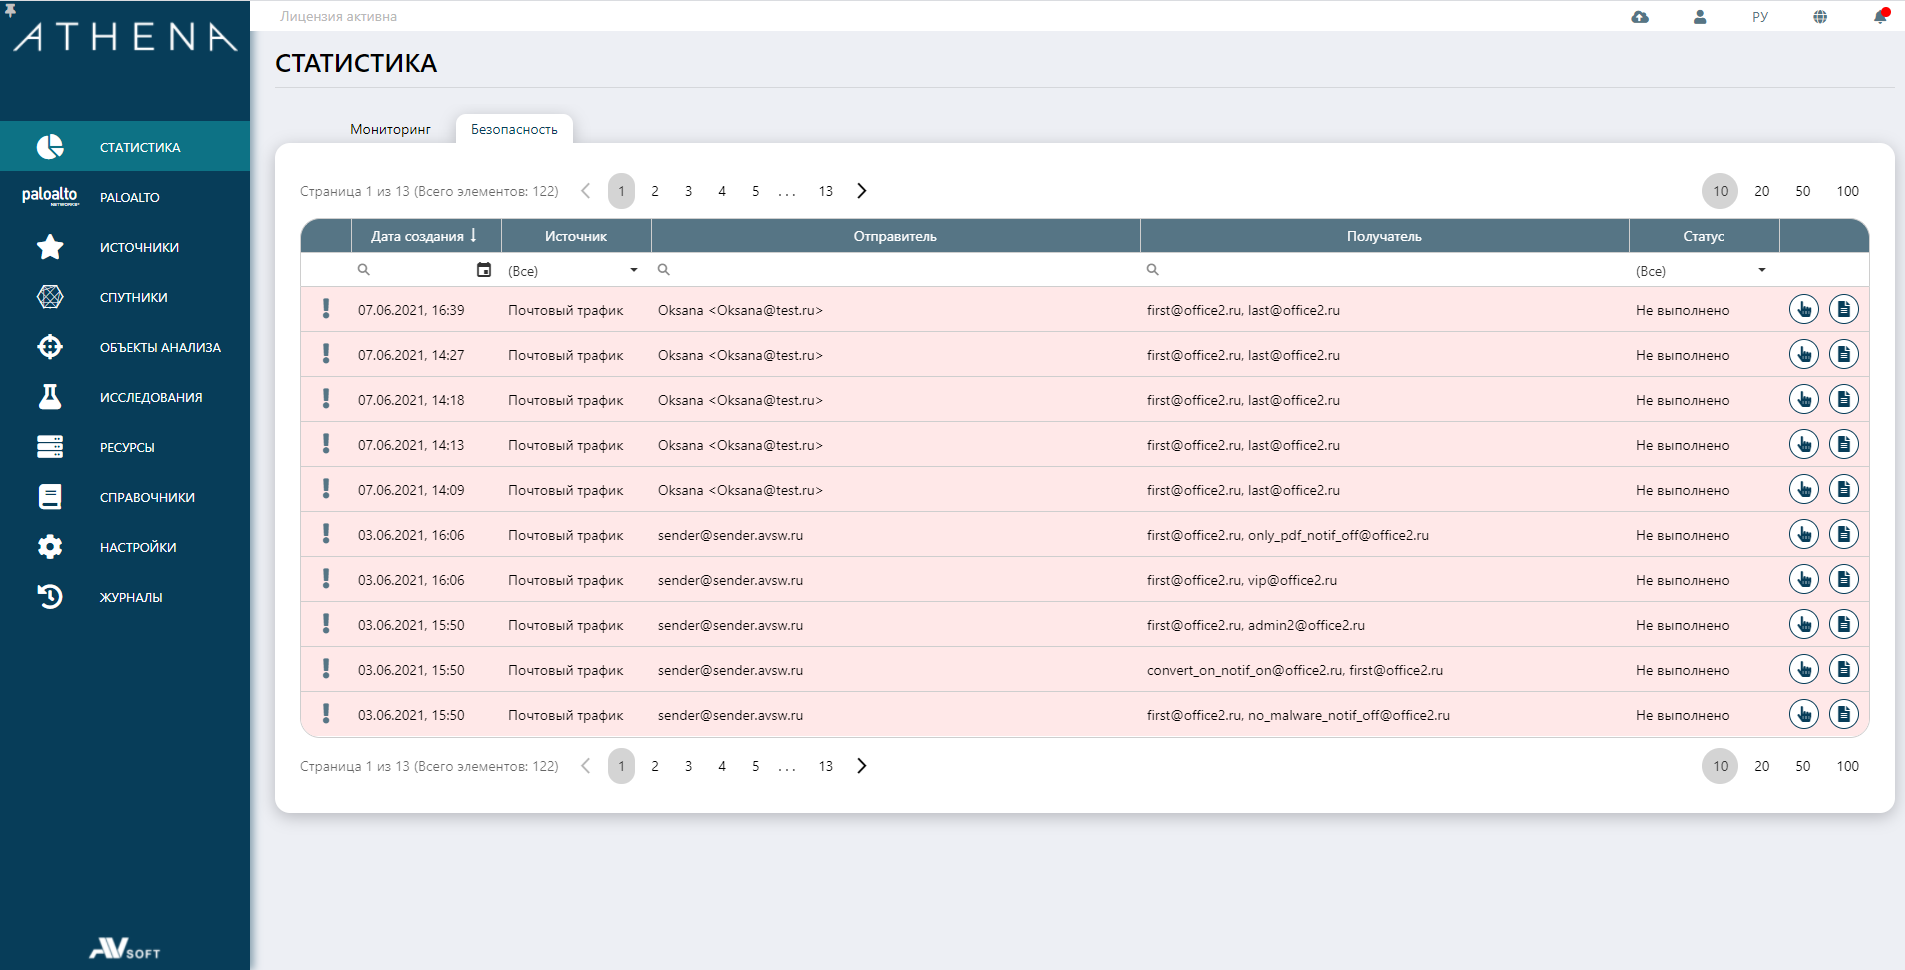Open document report icon for 07.06.2021, 16:39 row

coord(1844,310)
